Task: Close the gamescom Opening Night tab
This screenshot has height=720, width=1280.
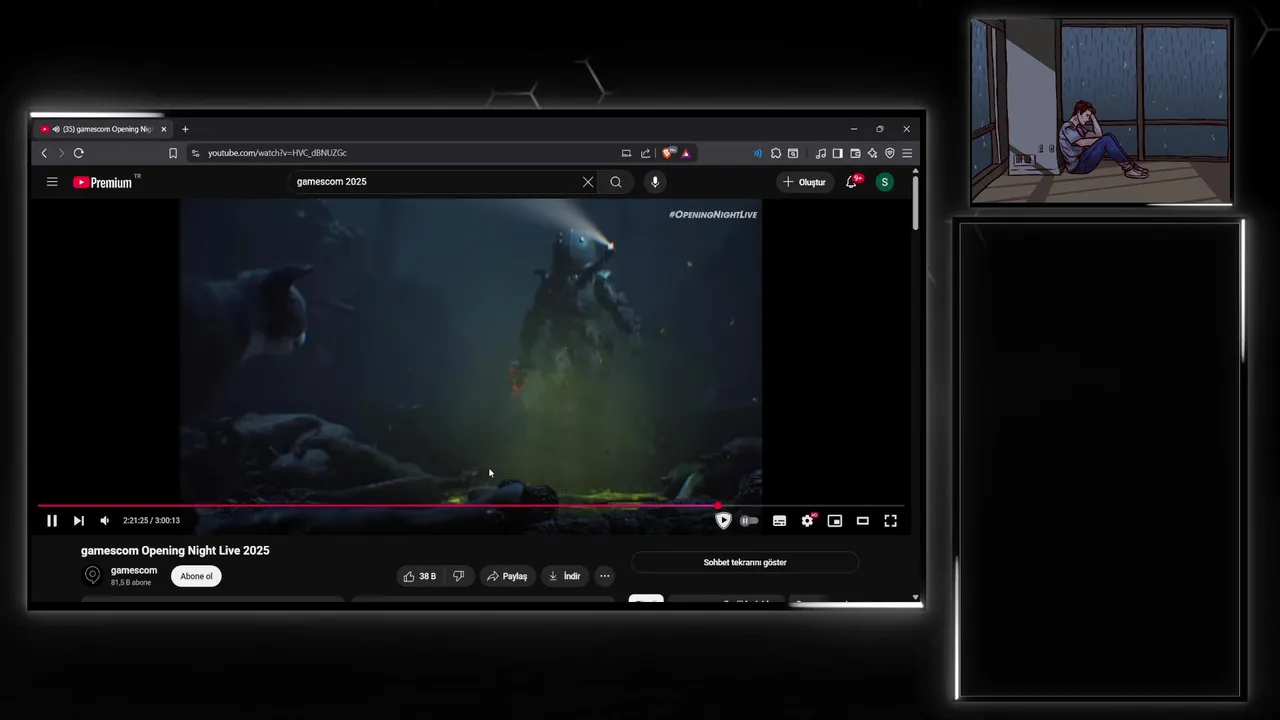Action: pos(164,129)
